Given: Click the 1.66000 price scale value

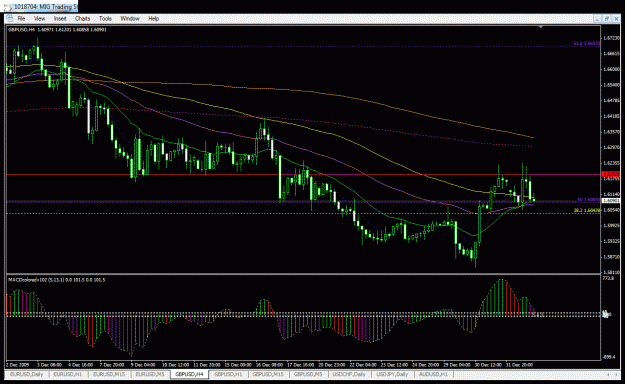Looking at the screenshot, I should (x=611, y=69).
